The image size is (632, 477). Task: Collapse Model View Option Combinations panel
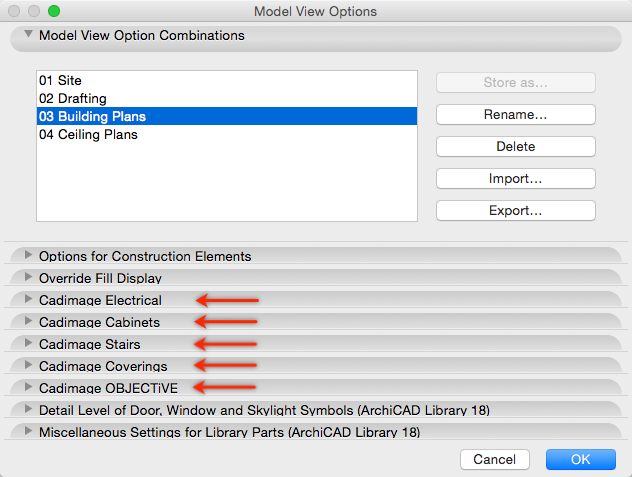[x=28, y=34]
